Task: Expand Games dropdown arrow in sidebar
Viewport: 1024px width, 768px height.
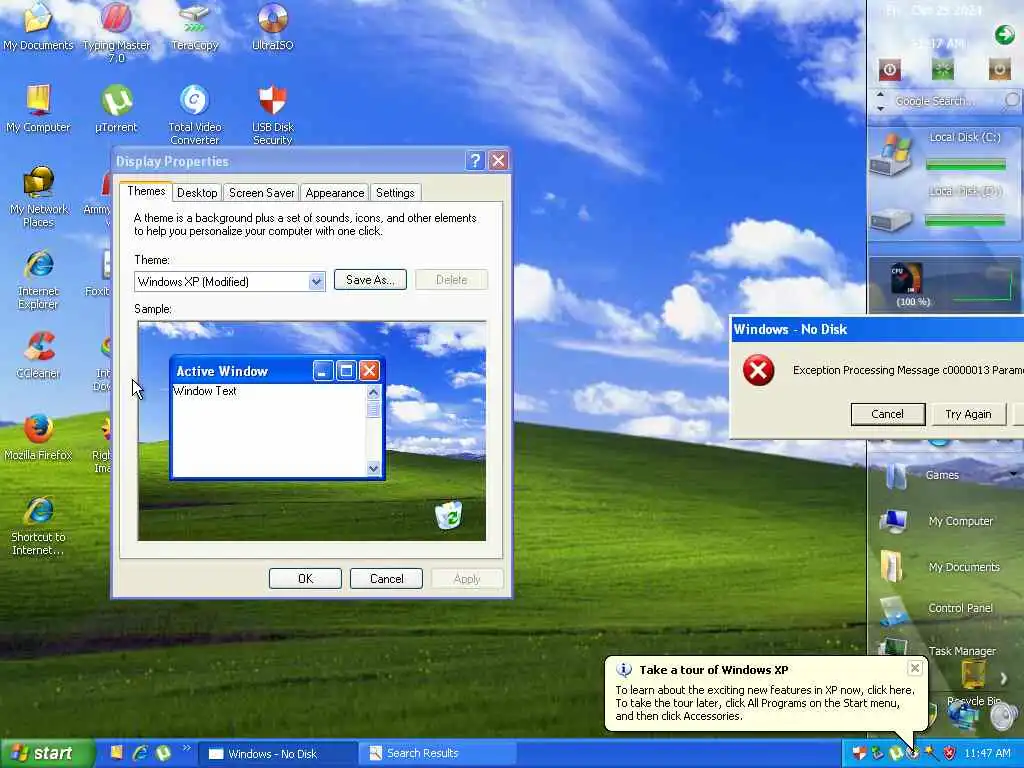Action: [x=1013, y=474]
